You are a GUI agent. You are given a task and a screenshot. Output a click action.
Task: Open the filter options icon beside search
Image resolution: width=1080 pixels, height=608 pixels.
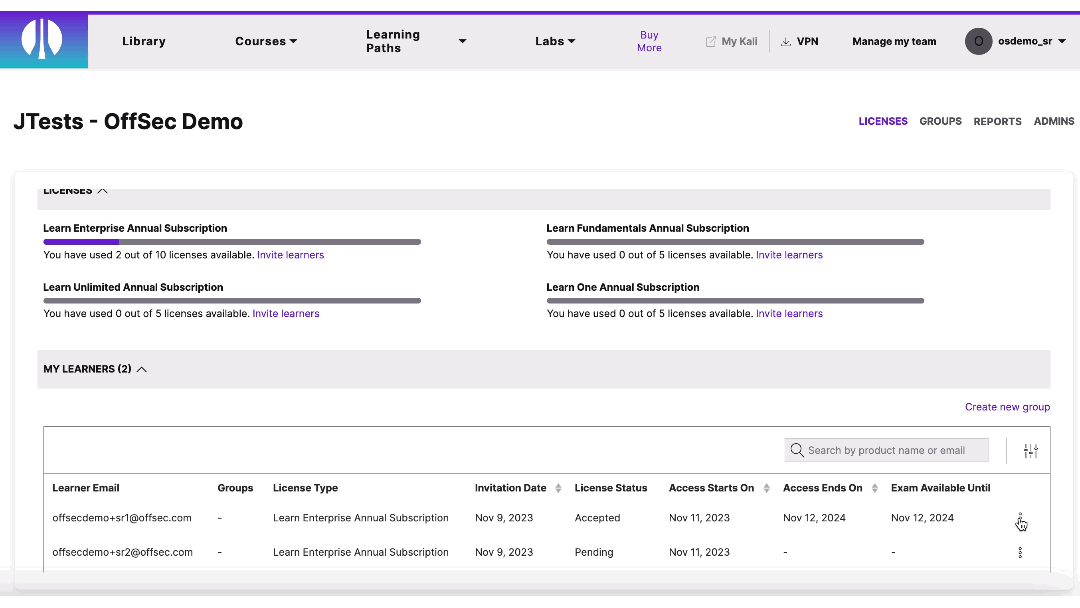[x=1030, y=450]
